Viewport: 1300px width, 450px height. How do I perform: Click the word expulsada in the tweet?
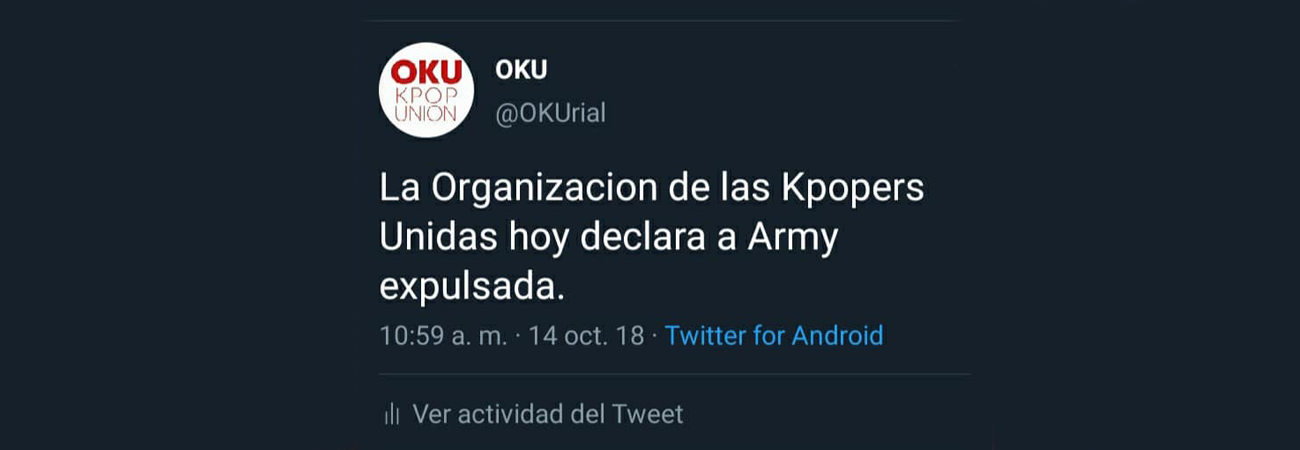(x=472, y=287)
